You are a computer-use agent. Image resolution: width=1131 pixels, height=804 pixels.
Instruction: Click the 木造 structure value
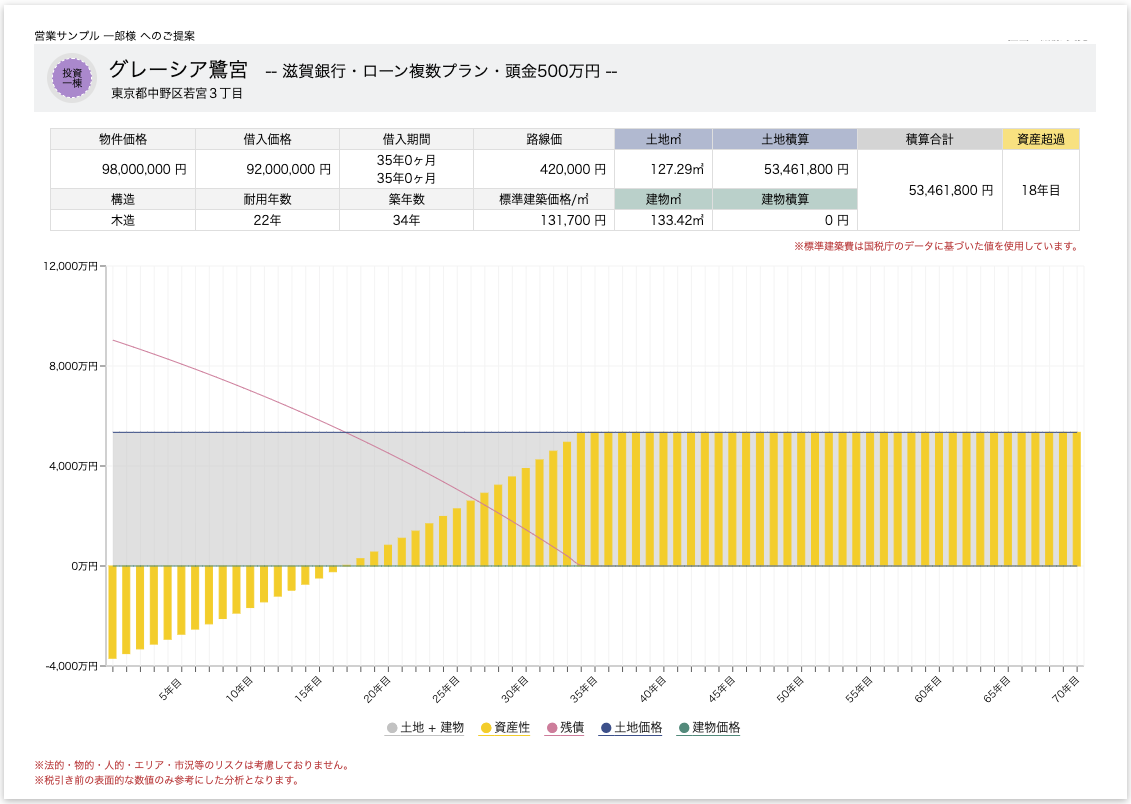tap(123, 220)
